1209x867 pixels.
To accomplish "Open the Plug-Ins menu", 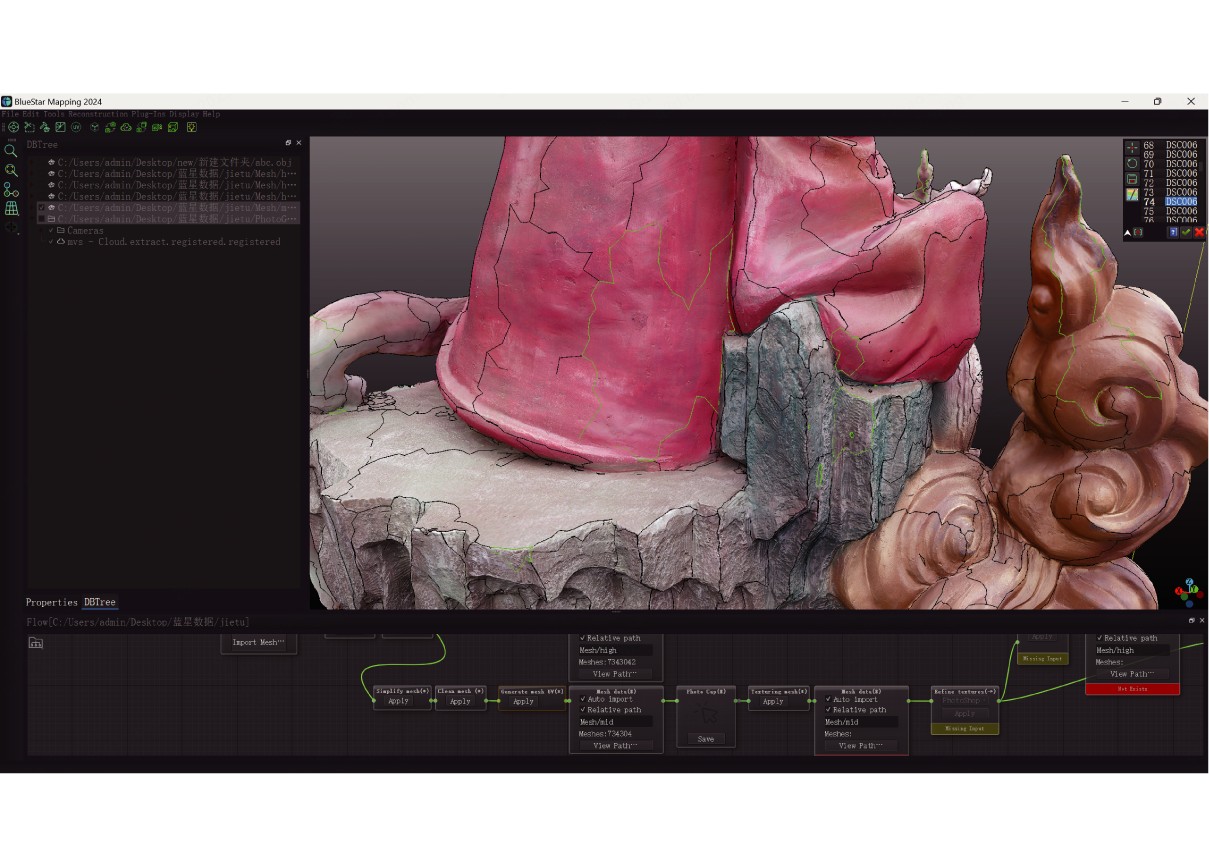I will 149,114.
